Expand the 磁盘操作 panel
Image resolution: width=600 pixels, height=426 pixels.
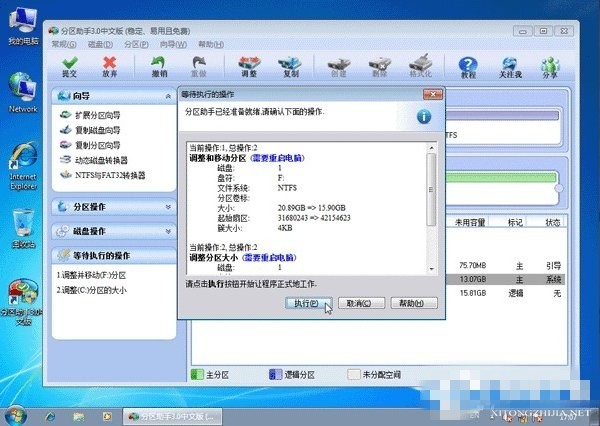point(114,231)
